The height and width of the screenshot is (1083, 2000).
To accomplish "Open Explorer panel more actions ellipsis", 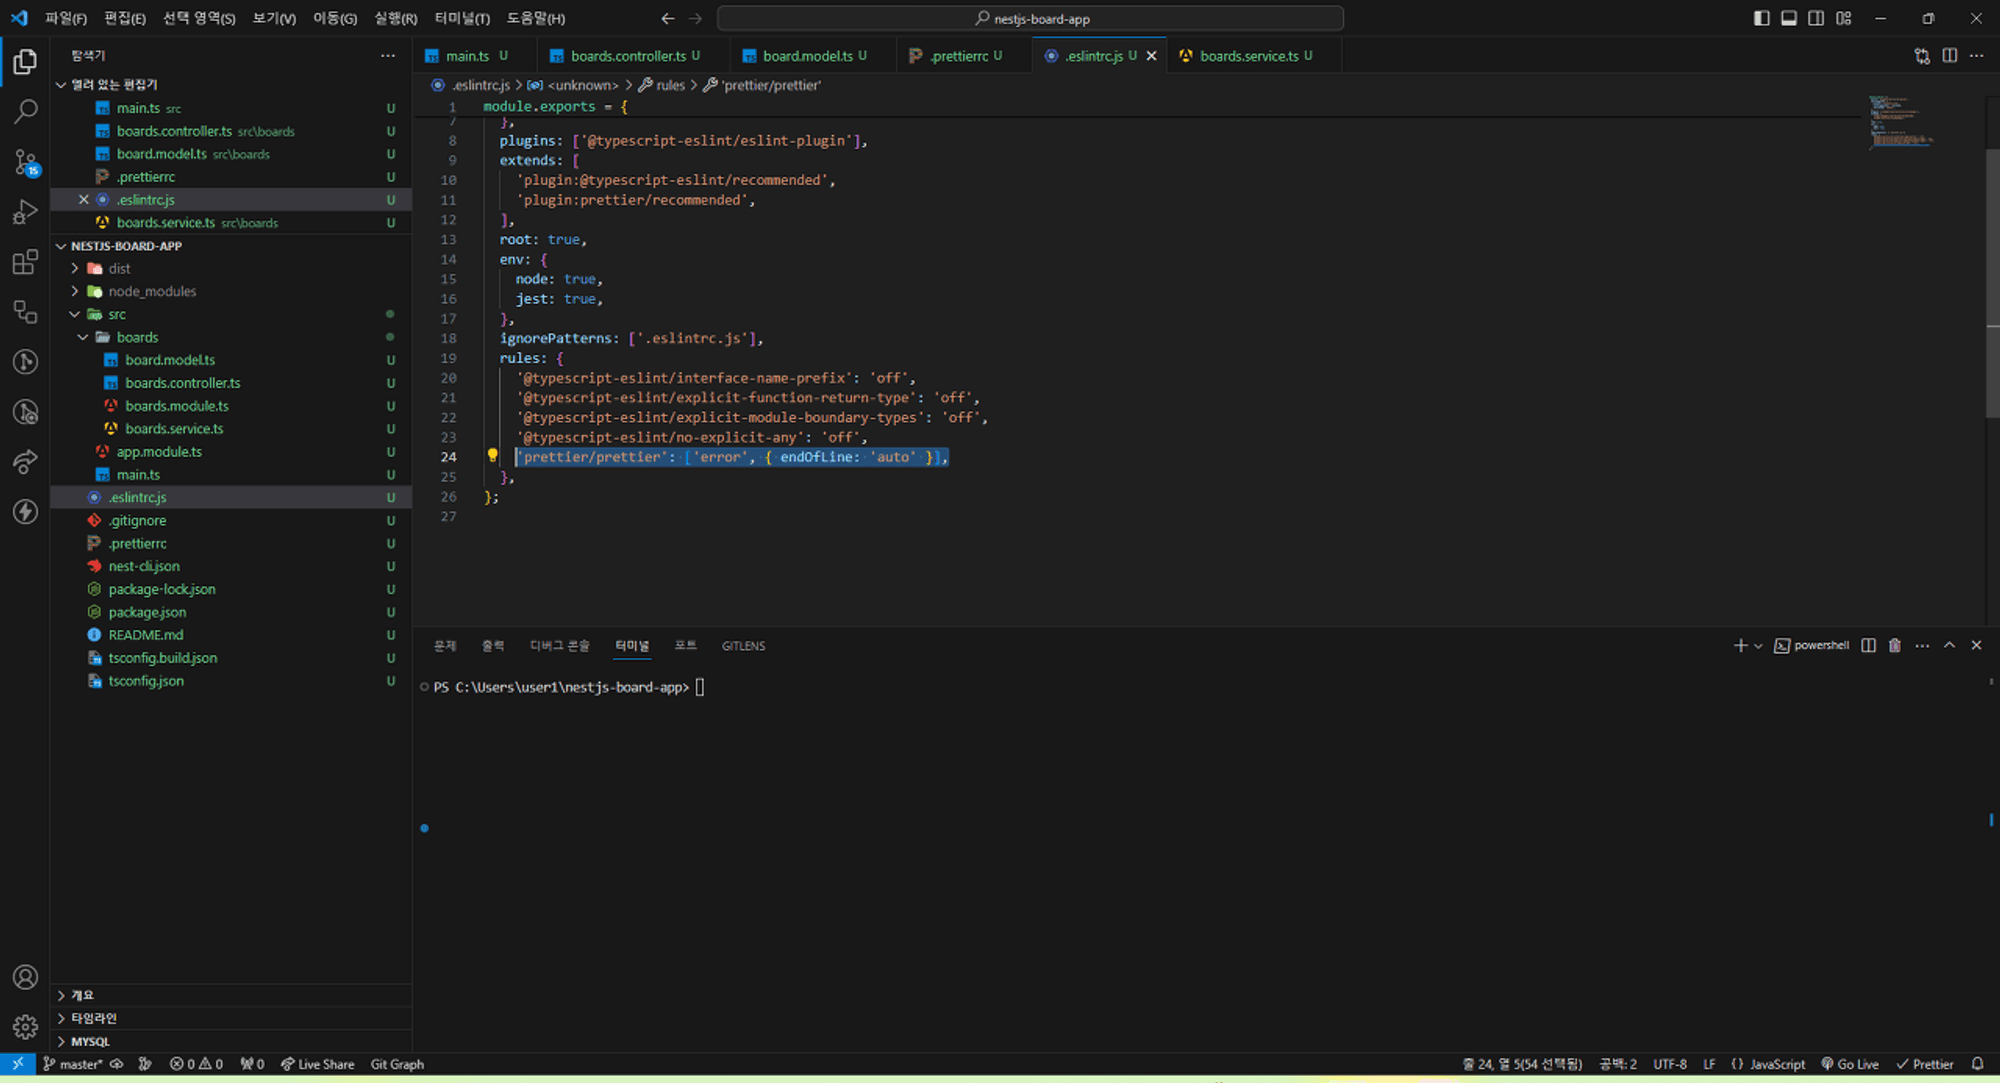I will point(388,56).
